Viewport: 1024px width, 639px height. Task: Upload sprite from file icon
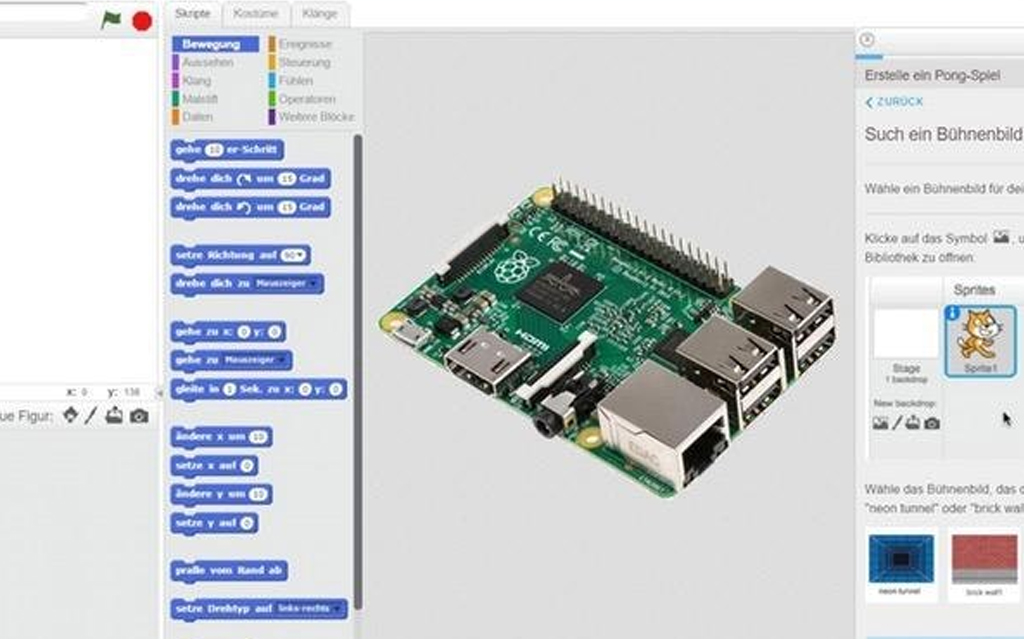click(114, 416)
